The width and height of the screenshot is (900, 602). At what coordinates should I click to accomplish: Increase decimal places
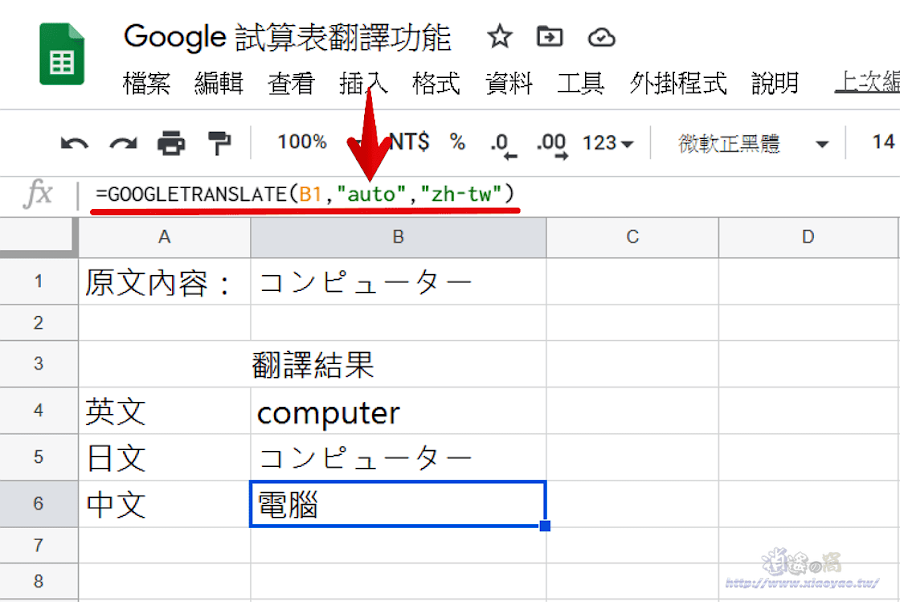tap(552, 145)
